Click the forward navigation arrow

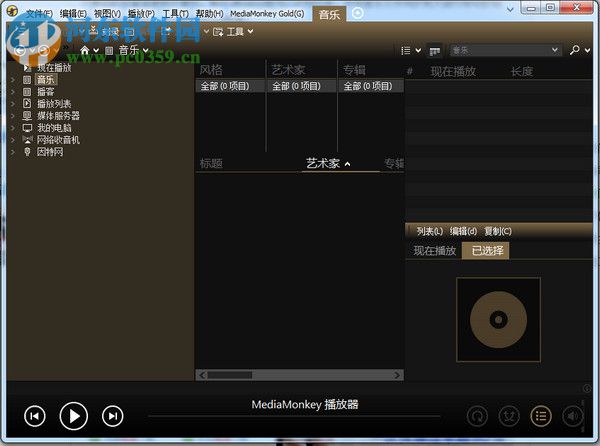(44, 50)
